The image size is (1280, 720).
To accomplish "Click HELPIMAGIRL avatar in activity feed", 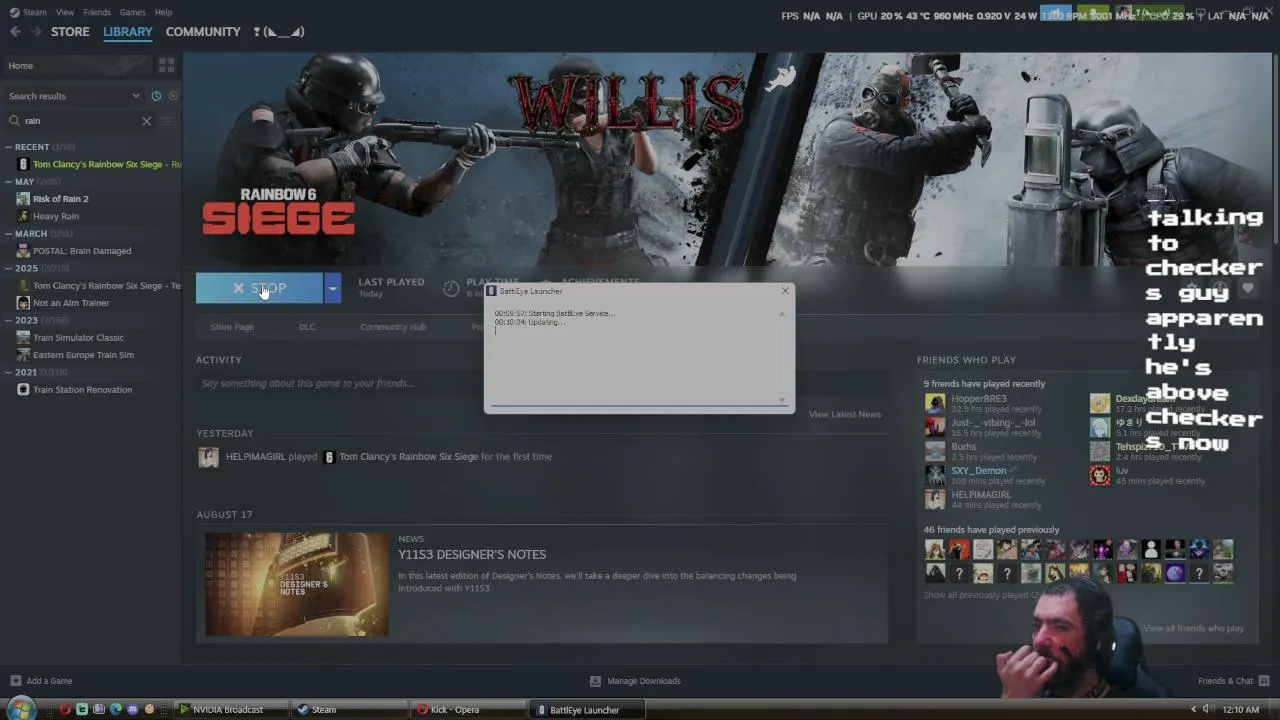I will (208, 457).
